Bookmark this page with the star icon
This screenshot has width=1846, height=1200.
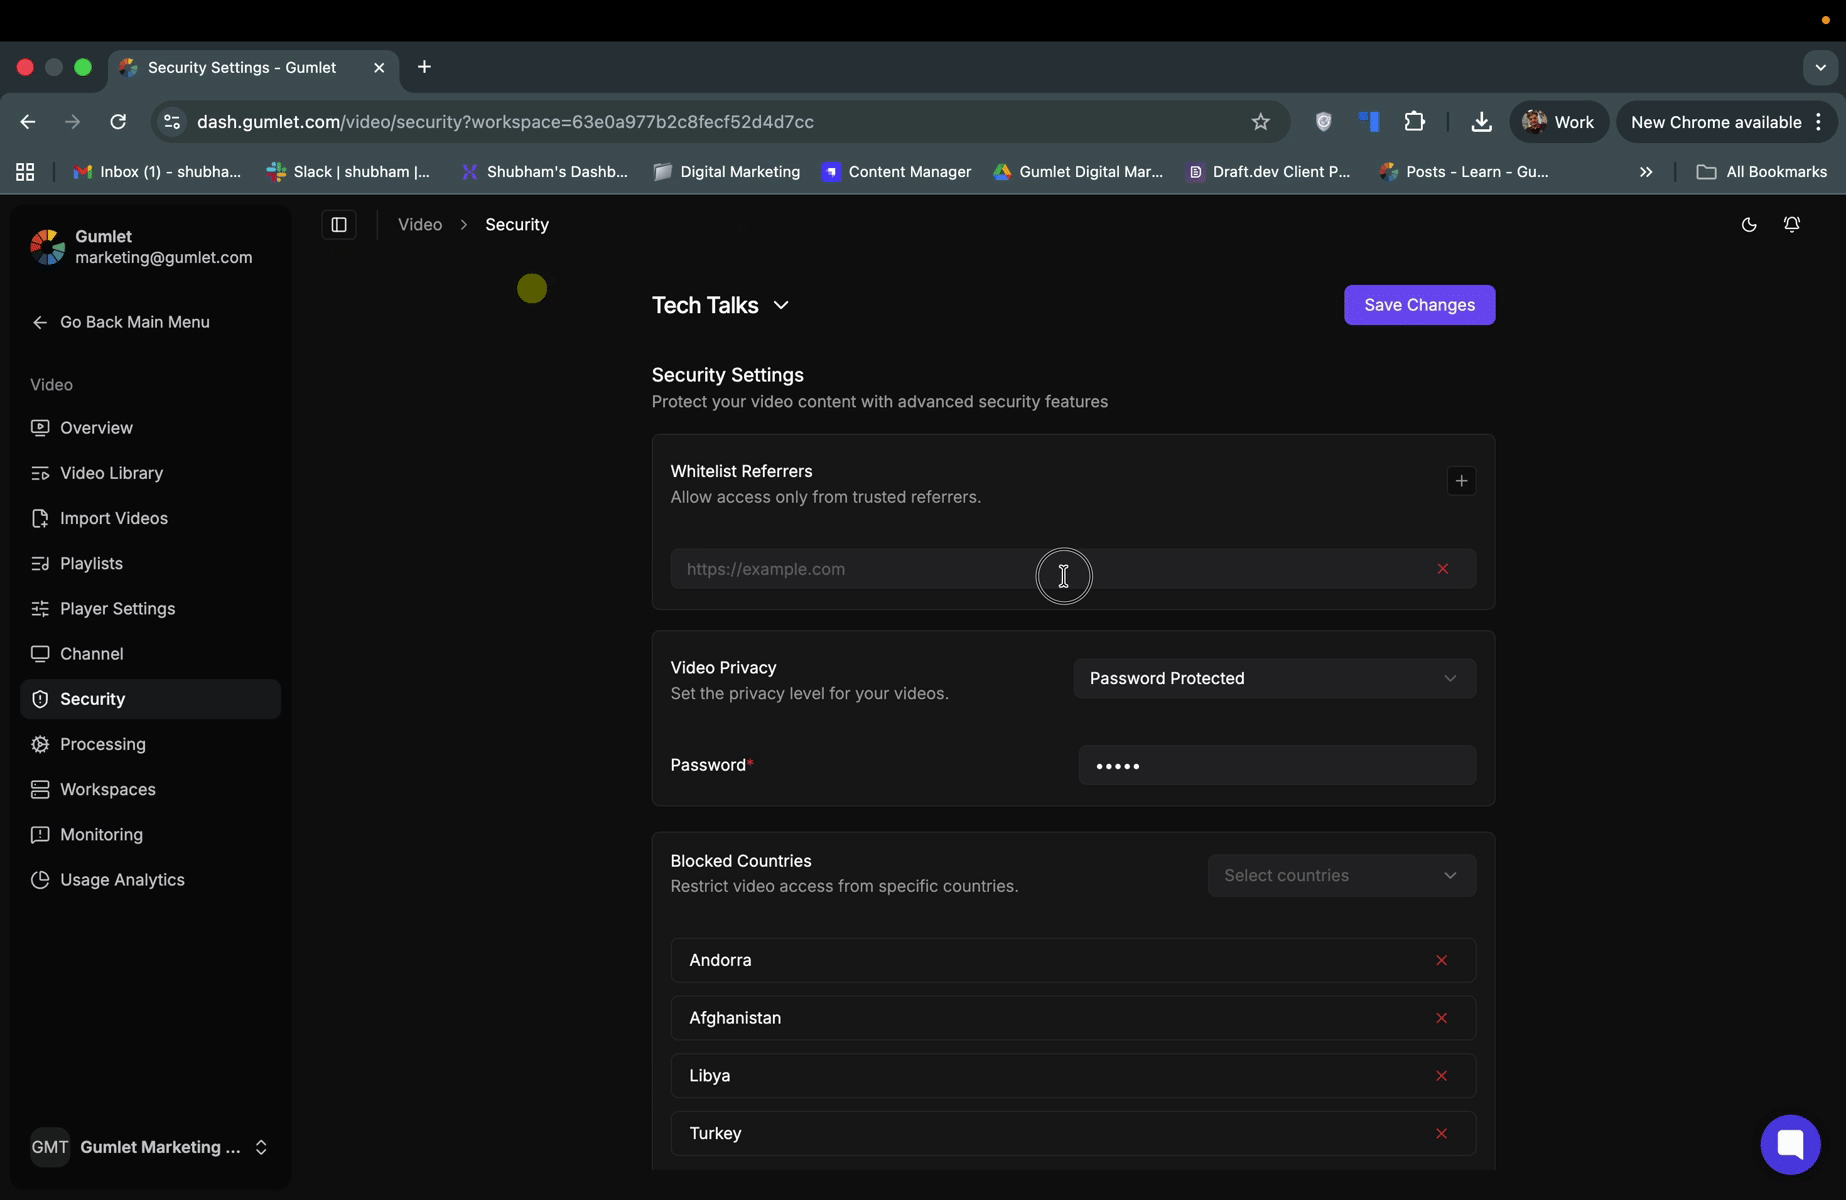tap(1260, 122)
